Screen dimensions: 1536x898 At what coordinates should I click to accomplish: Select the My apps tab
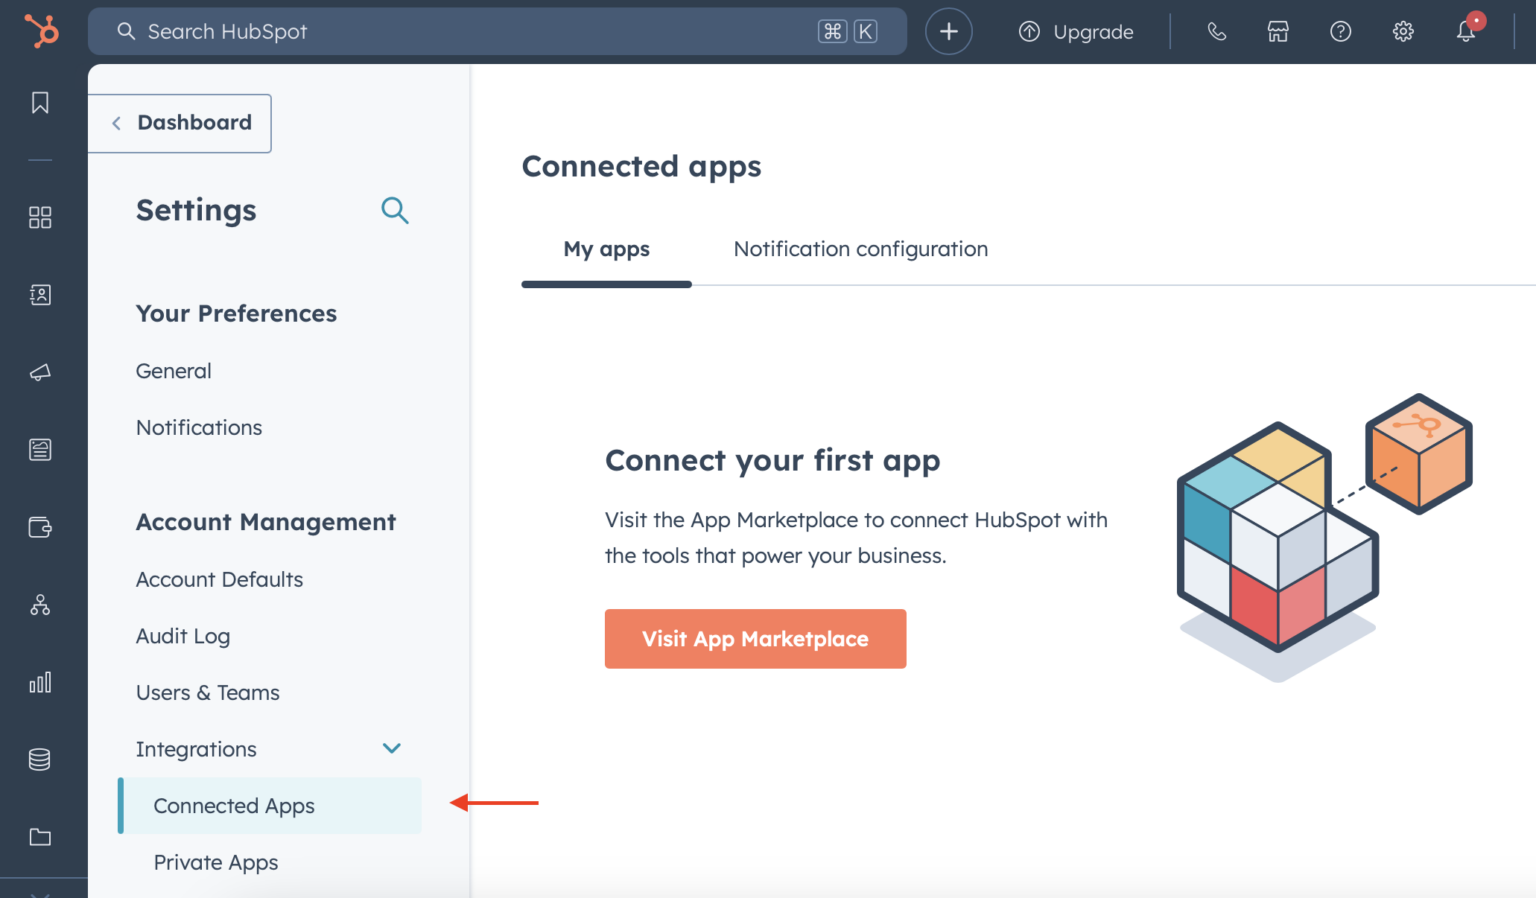point(606,249)
